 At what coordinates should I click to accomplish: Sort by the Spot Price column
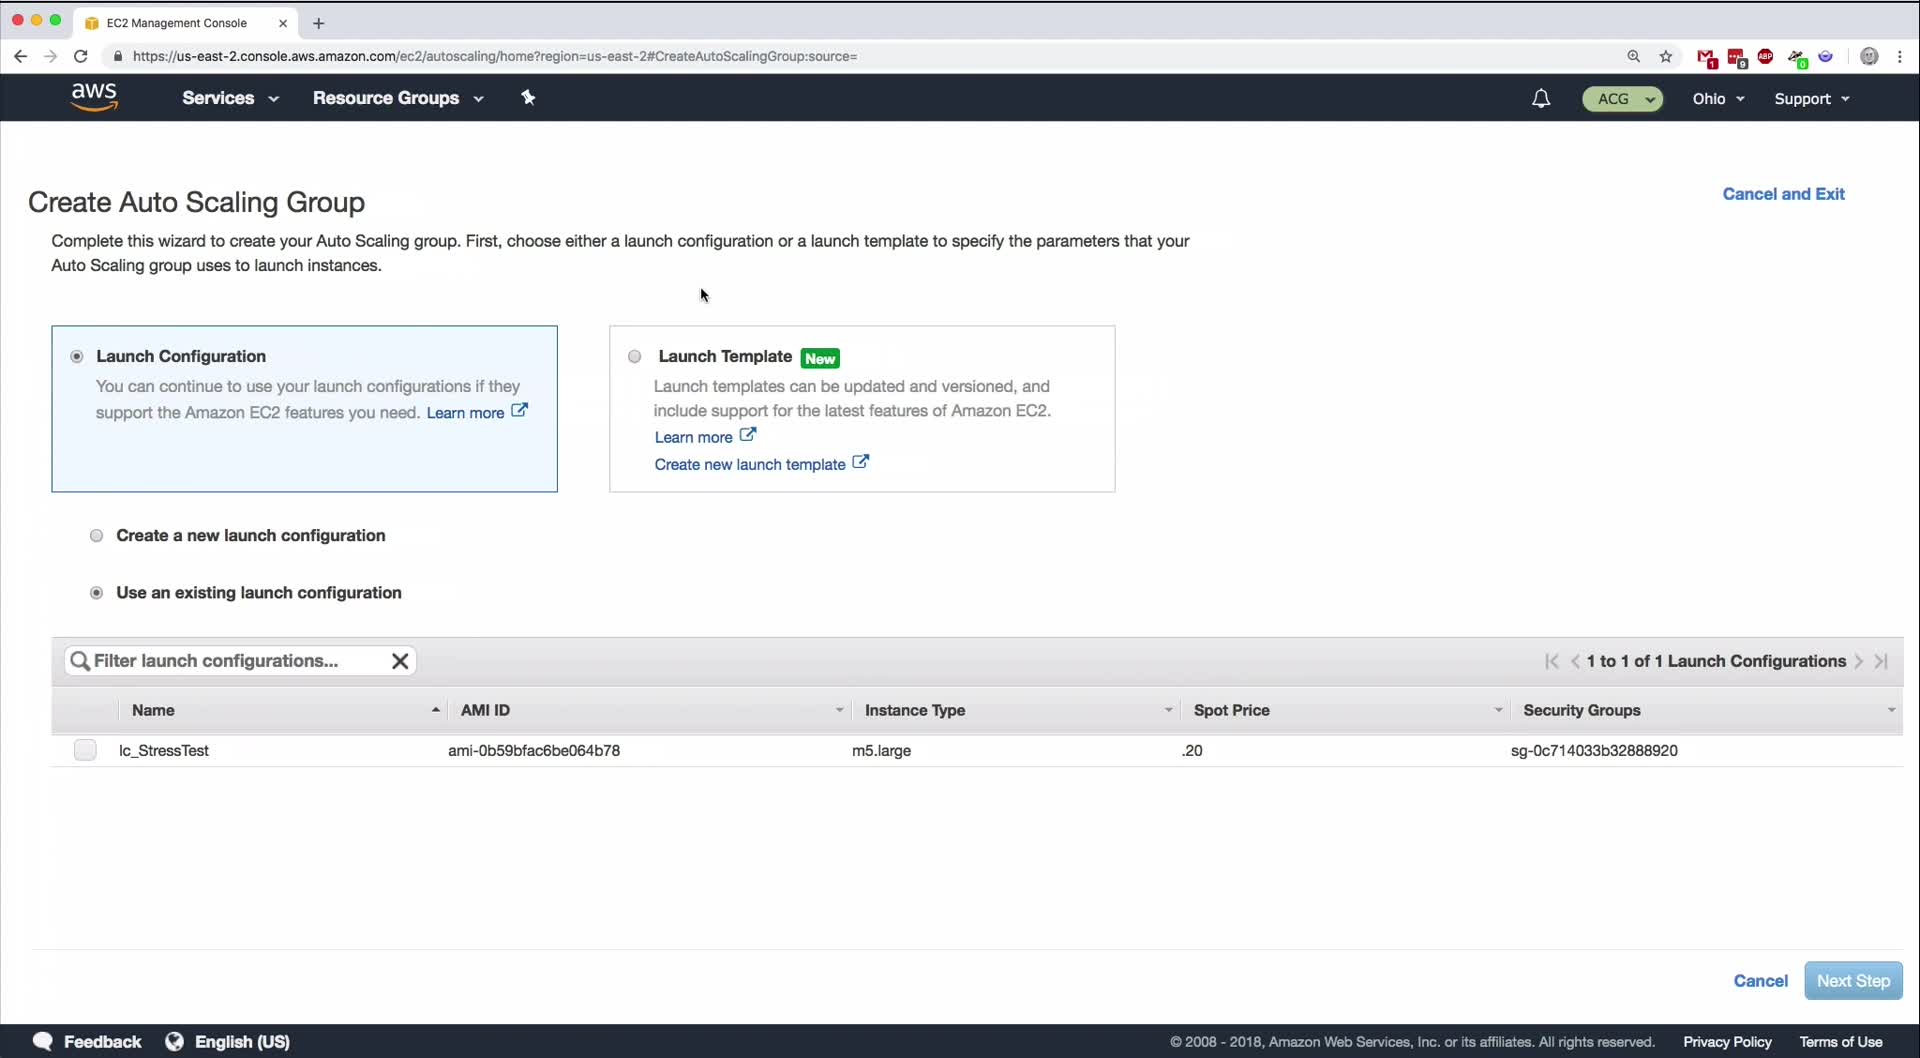(x=1345, y=710)
